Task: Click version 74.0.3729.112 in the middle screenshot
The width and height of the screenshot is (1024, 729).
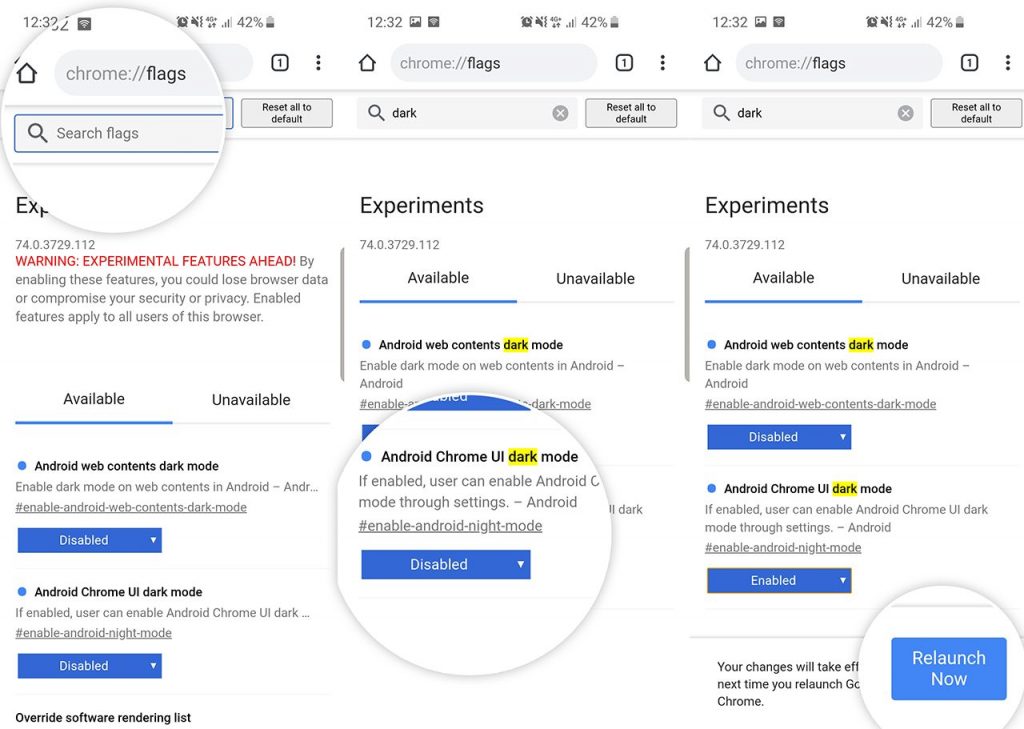Action: pos(400,245)
